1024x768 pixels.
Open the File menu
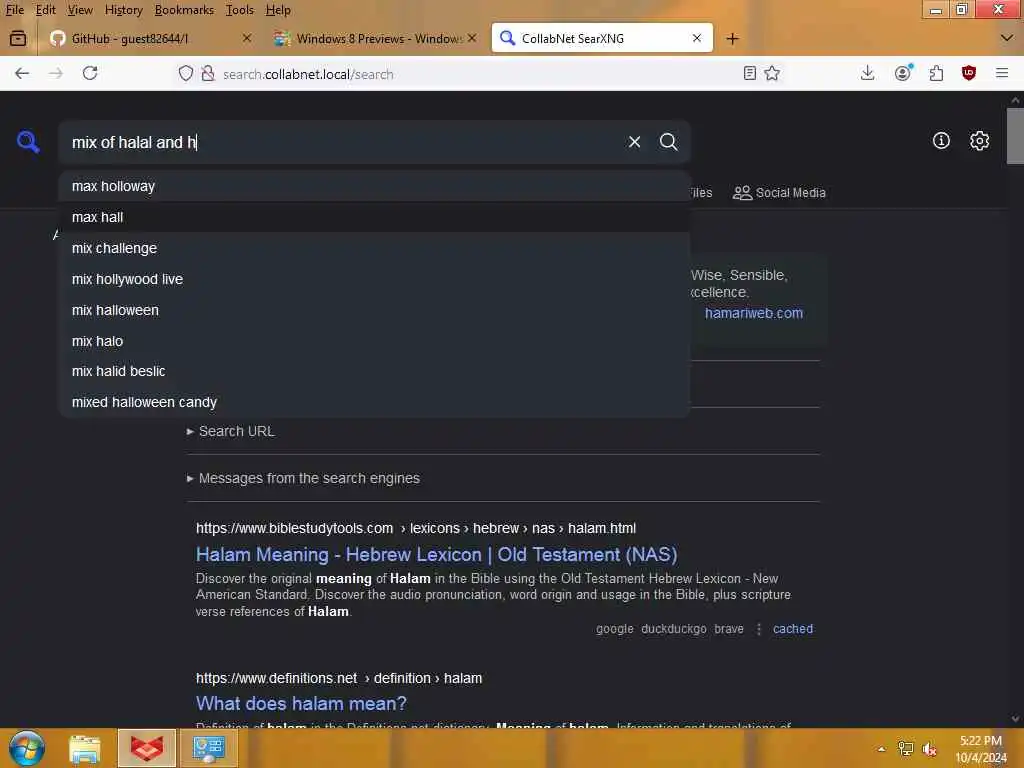[x=14, y=10]
